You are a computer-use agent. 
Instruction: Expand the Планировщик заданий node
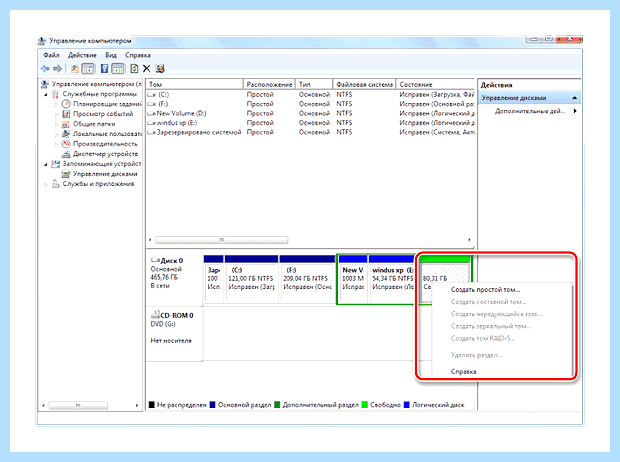56,104
